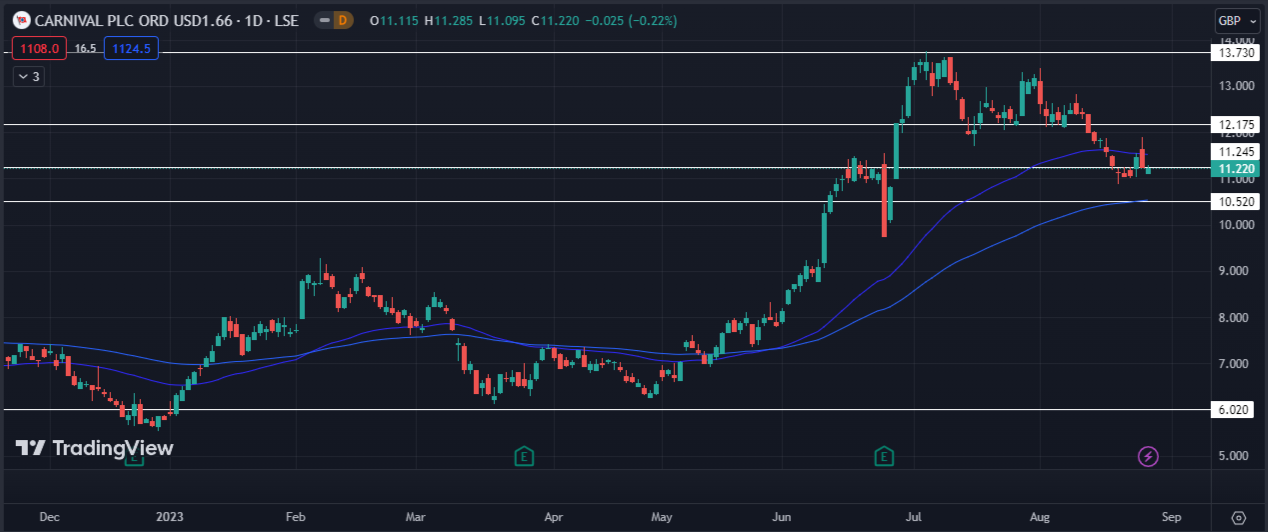Viewport: 1268px width, 532px height.
Task: Click the Low value L11.095
Action: (x=502, y=21)
